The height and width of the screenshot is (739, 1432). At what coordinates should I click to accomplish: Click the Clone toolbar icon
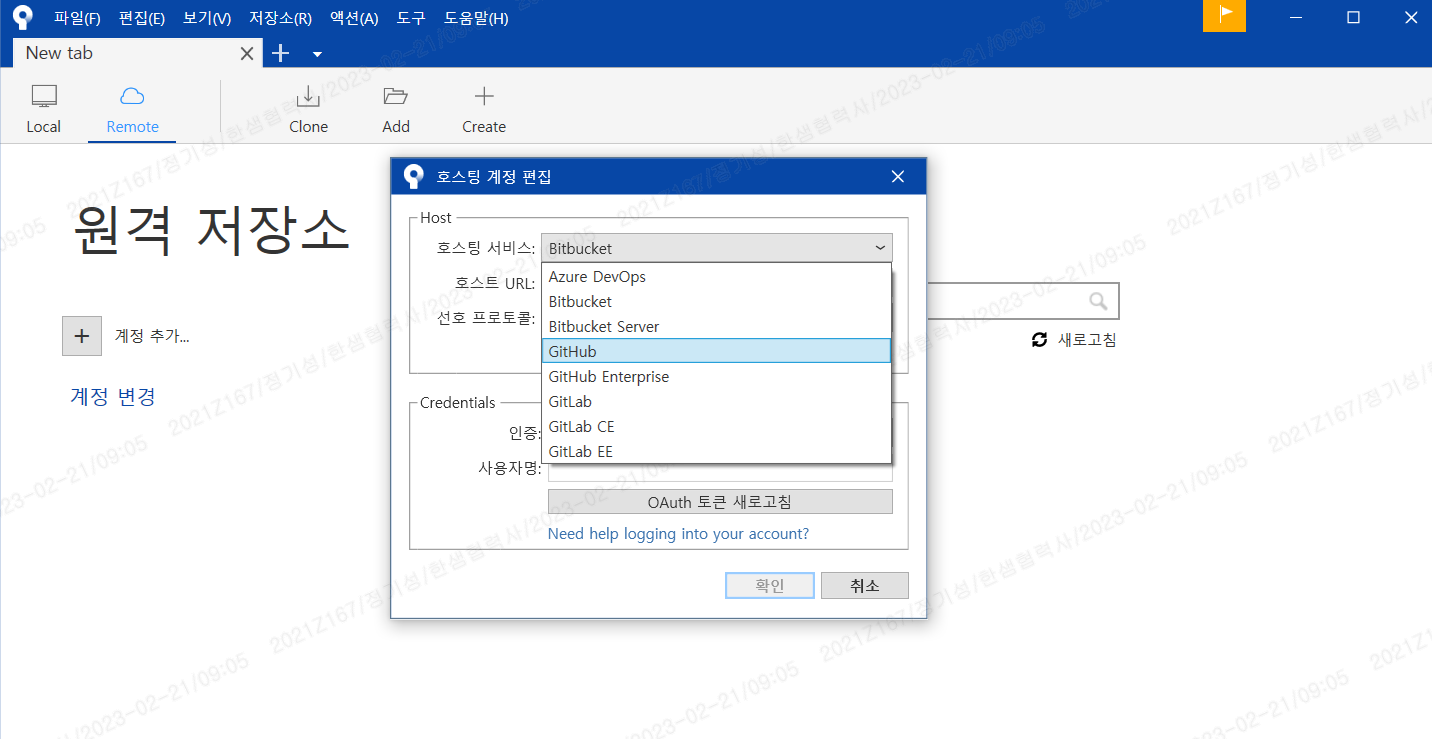308,96
